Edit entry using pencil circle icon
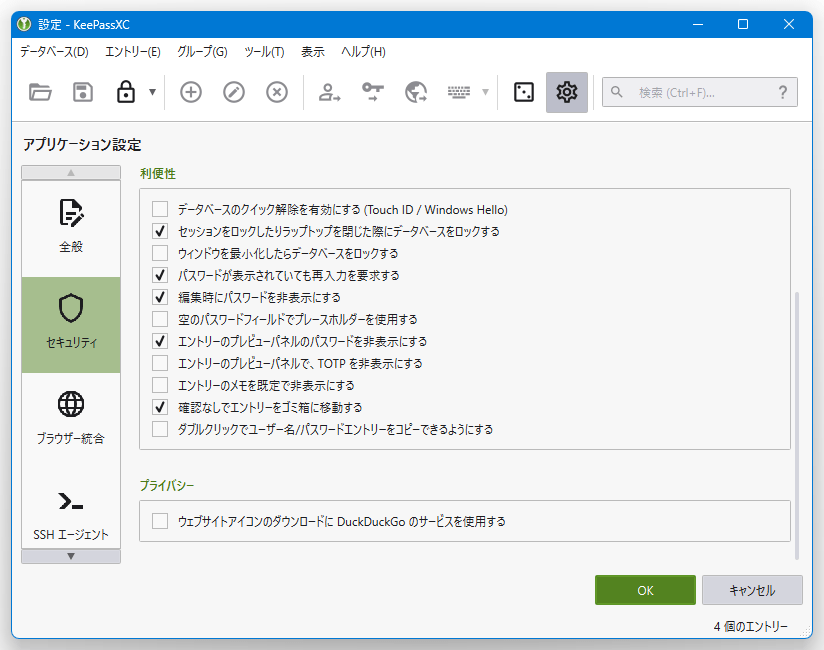 [234, 92]
